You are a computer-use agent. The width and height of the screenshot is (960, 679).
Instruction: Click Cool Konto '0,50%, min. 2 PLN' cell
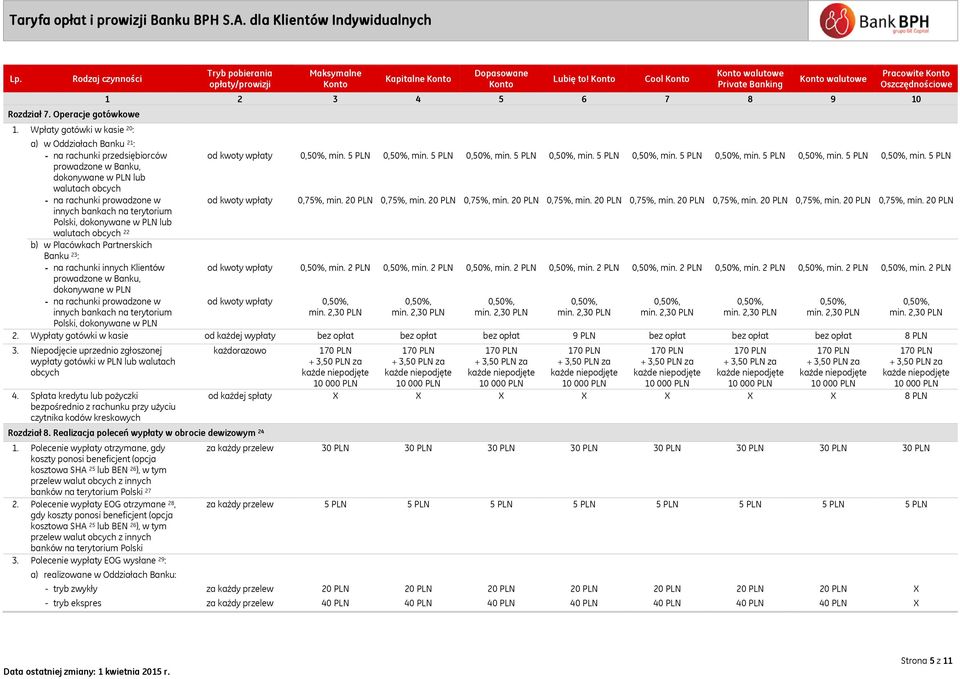click(x=667, y=268)
